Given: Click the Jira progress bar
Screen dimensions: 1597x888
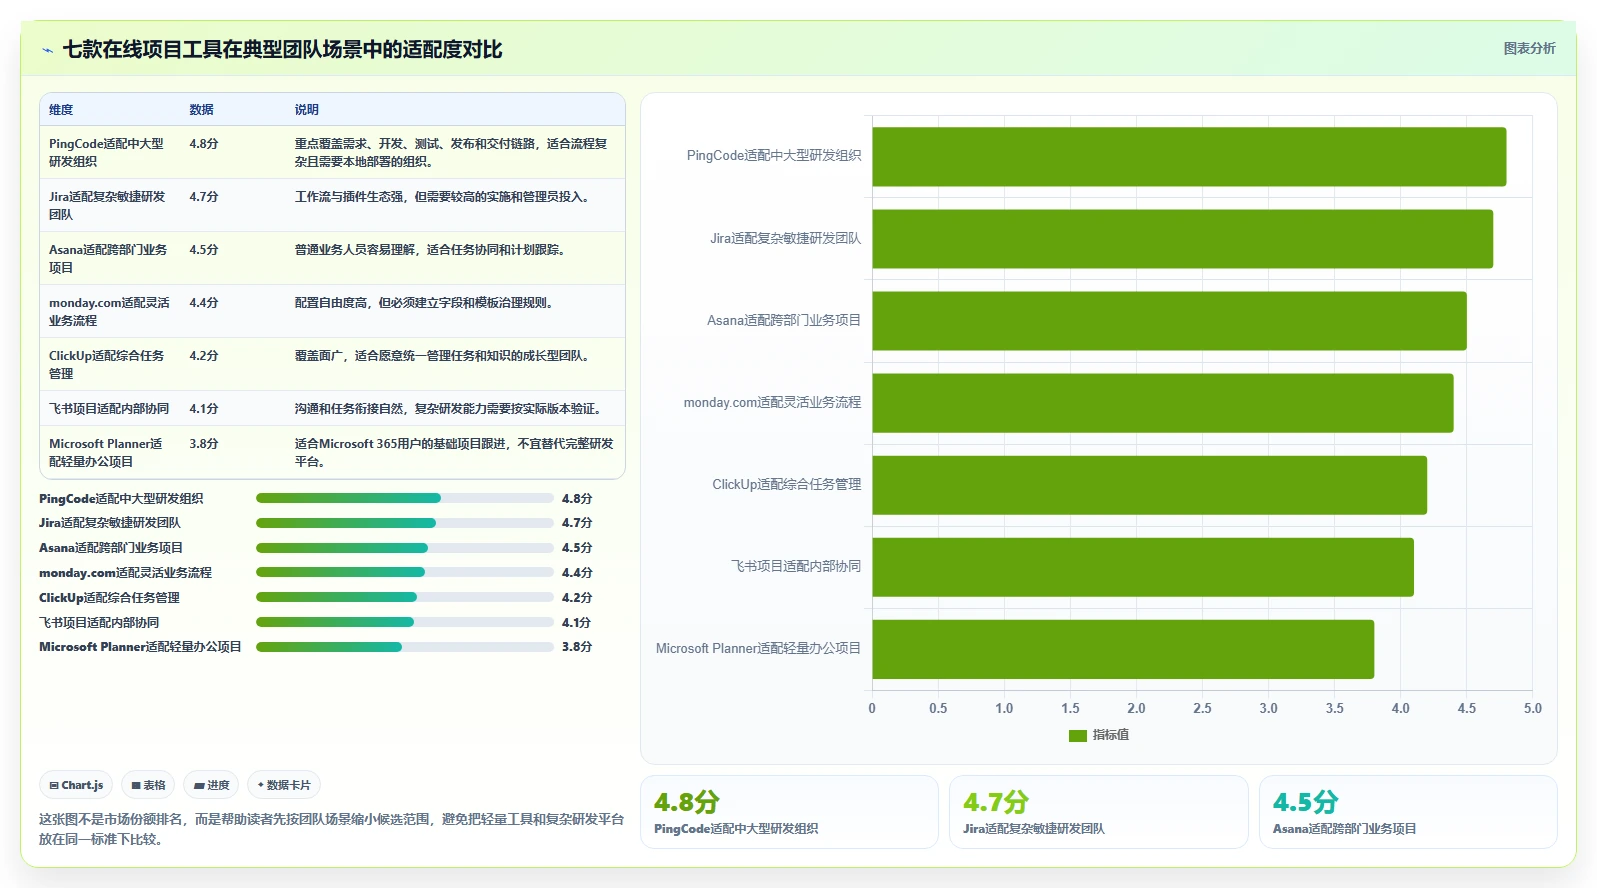Looking at the screenshot, I should point(405,523).
